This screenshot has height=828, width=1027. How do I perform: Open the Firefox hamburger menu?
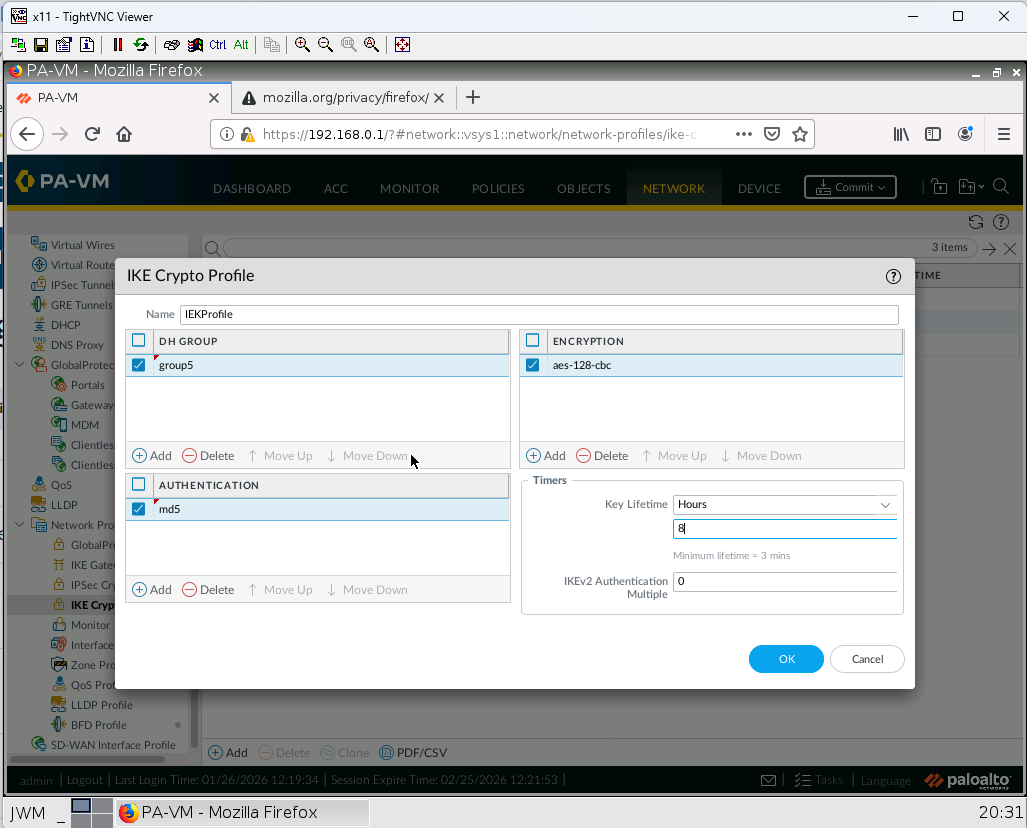1003,134
